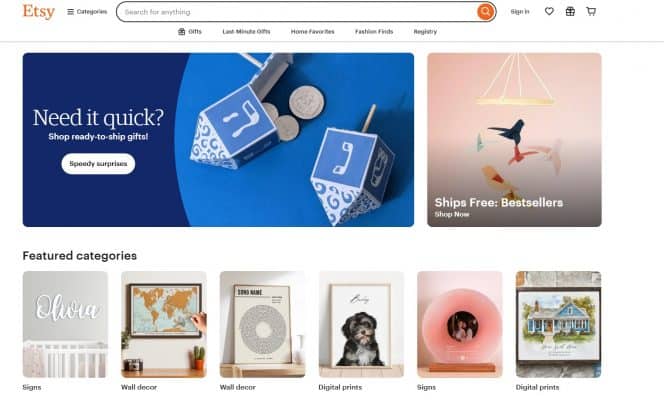
Task: Open the world map Wall decor thumbnail
Action: click(164, 324)
